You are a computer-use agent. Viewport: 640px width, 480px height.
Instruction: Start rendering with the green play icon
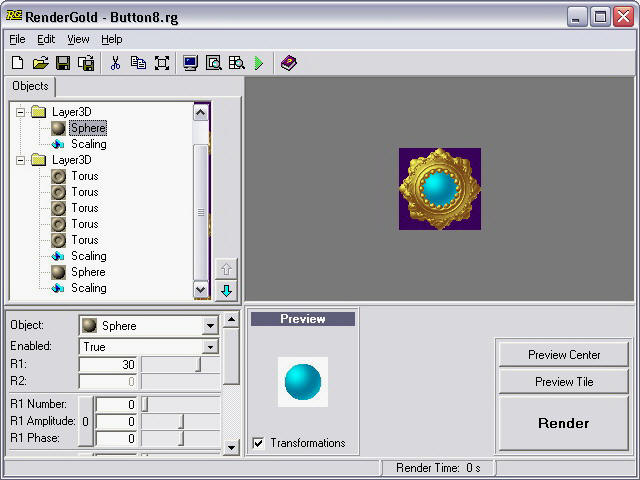259,63
